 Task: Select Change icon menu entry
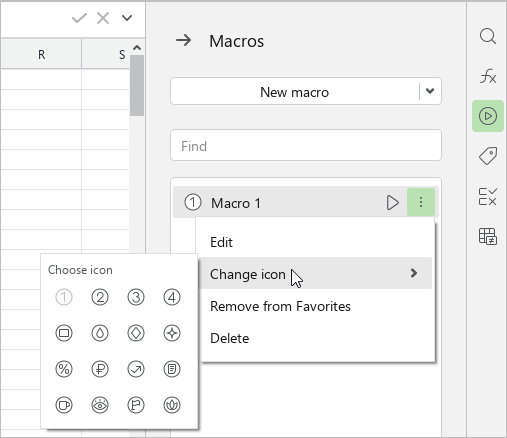pos(315,273)
